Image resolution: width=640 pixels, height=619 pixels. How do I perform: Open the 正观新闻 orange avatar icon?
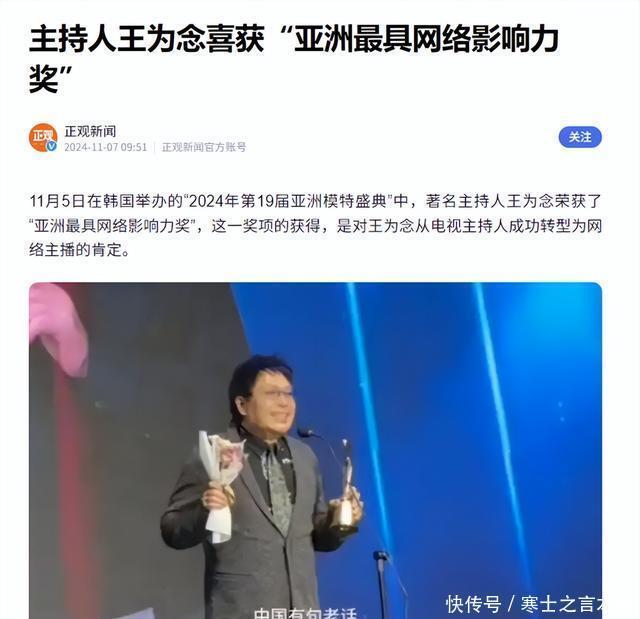click(43, 138)
